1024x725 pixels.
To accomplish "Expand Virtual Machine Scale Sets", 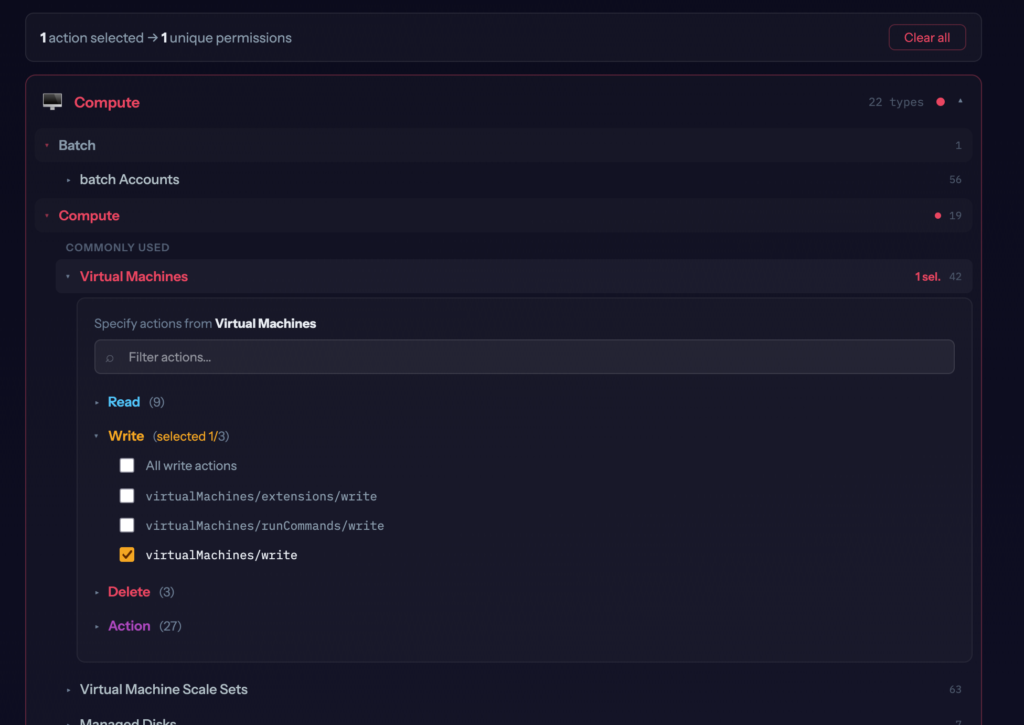I will tap(163, 690).
